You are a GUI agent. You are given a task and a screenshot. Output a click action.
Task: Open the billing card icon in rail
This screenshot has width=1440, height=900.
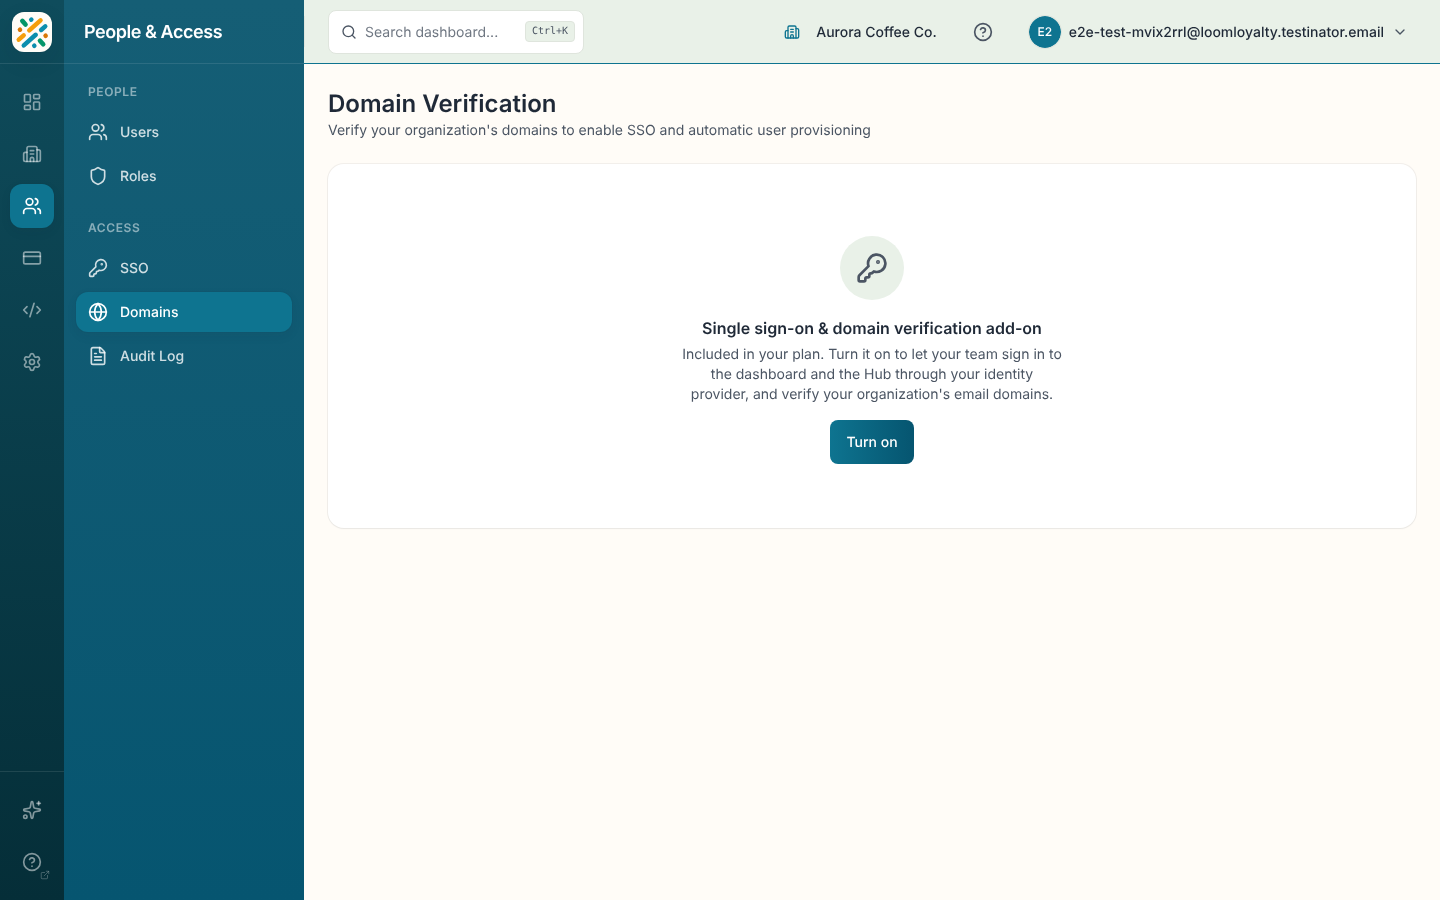click(x=32, y=258)
